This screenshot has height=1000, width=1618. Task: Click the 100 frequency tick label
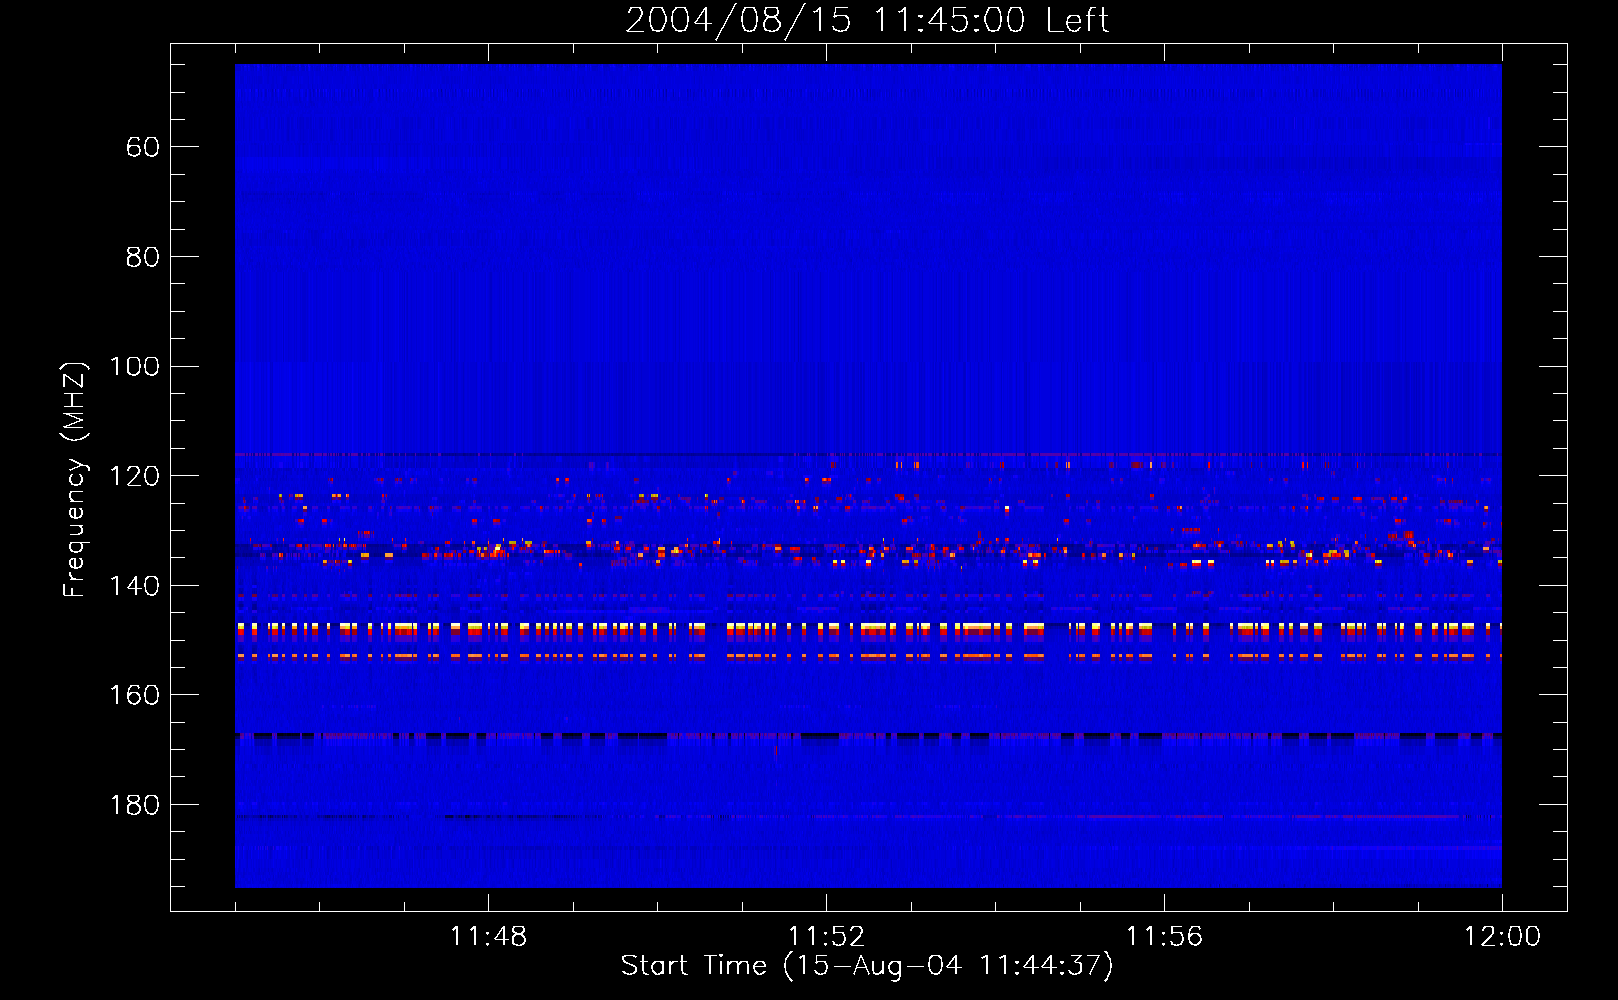tap(134, 366)
